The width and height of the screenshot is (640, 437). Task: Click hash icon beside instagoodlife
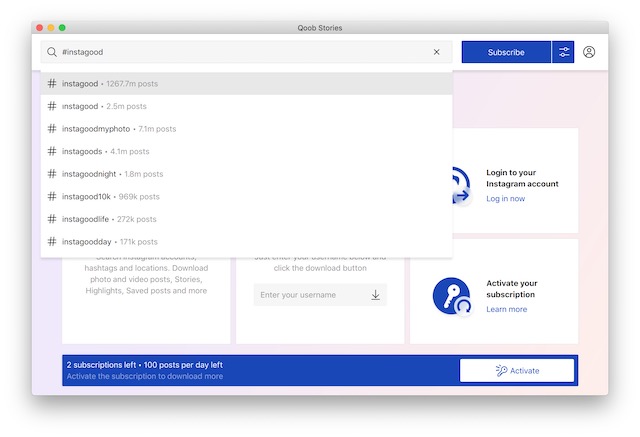[52, 219]
